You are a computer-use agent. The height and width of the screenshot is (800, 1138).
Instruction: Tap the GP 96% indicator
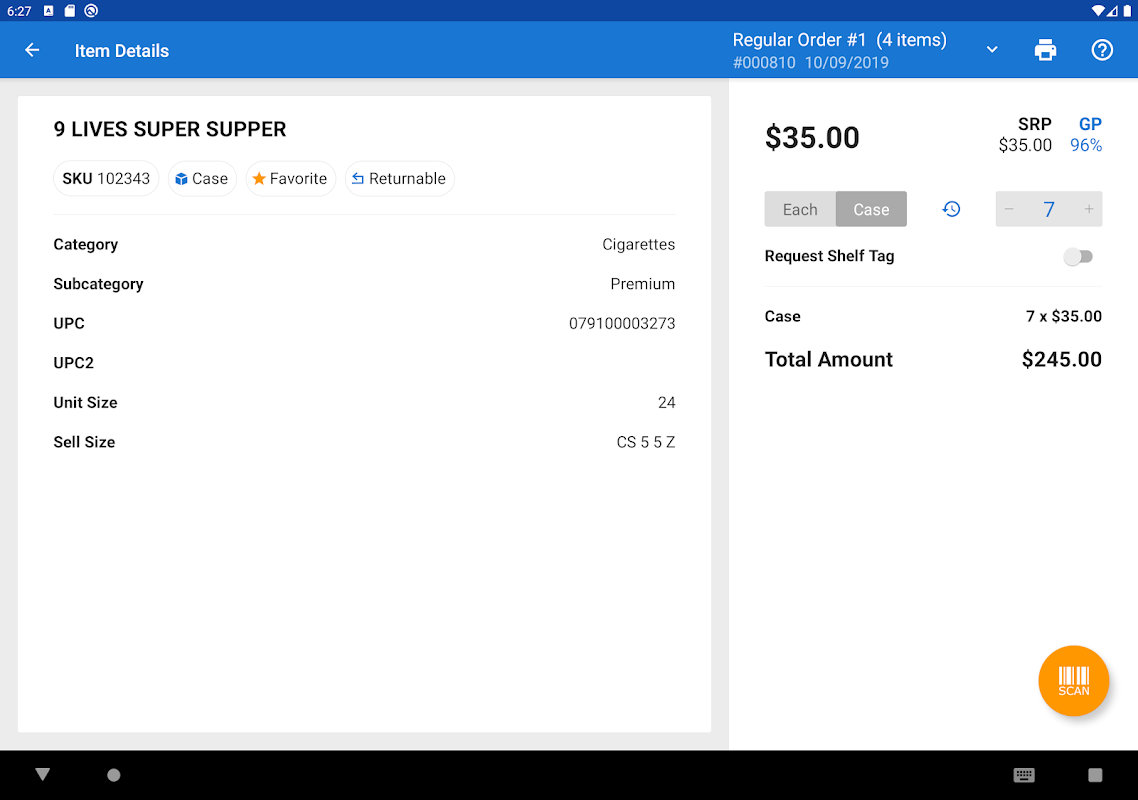1086,135
